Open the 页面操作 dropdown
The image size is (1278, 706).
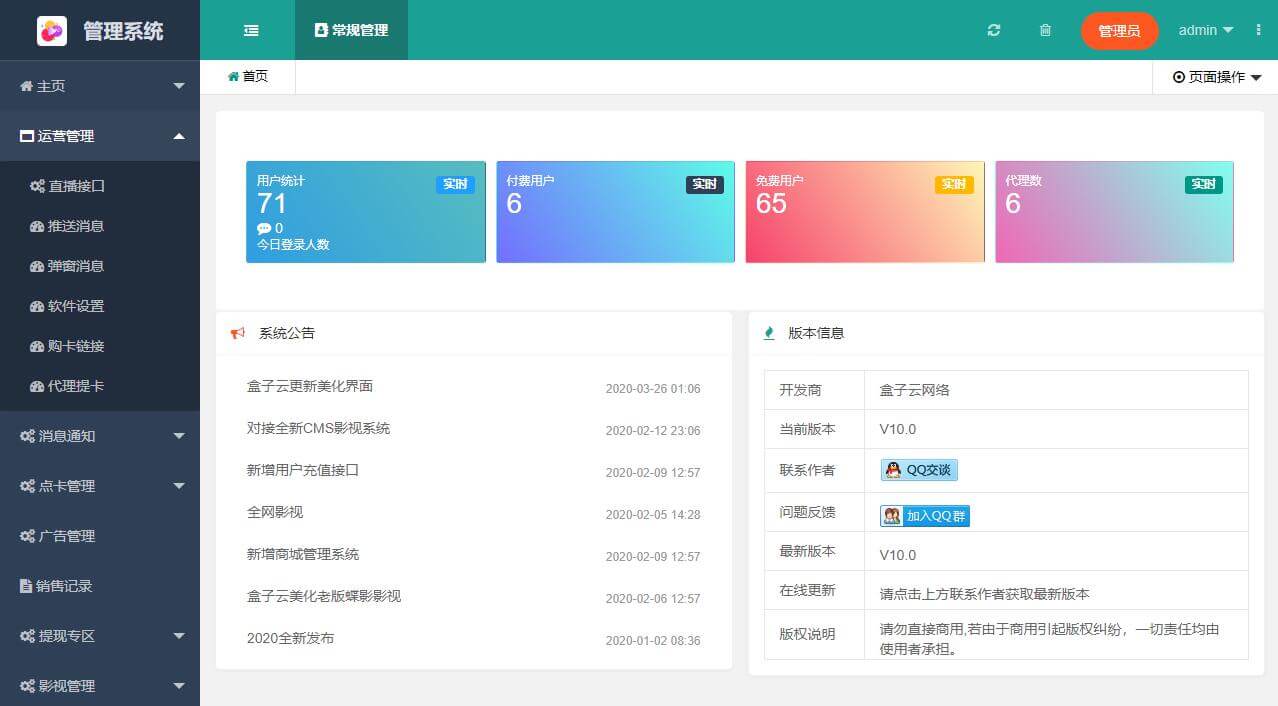click(1216, 77)
